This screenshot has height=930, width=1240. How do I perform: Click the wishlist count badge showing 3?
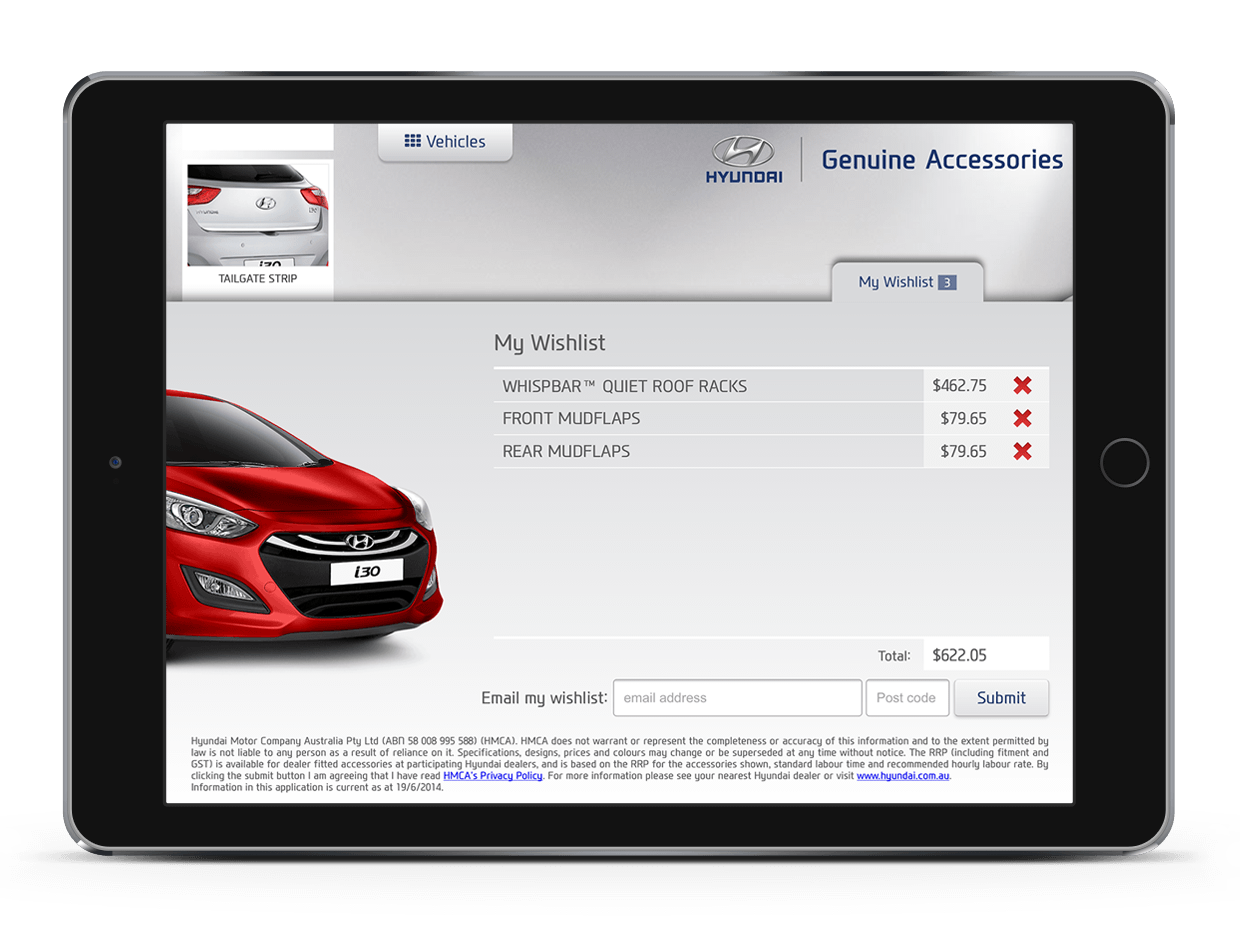click(948, 282)
